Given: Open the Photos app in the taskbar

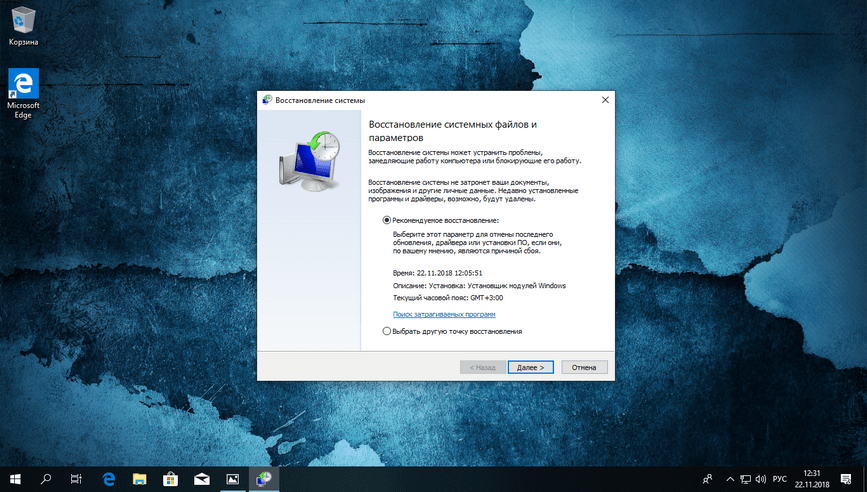Looking at the screenshot, I should [233, 479].
